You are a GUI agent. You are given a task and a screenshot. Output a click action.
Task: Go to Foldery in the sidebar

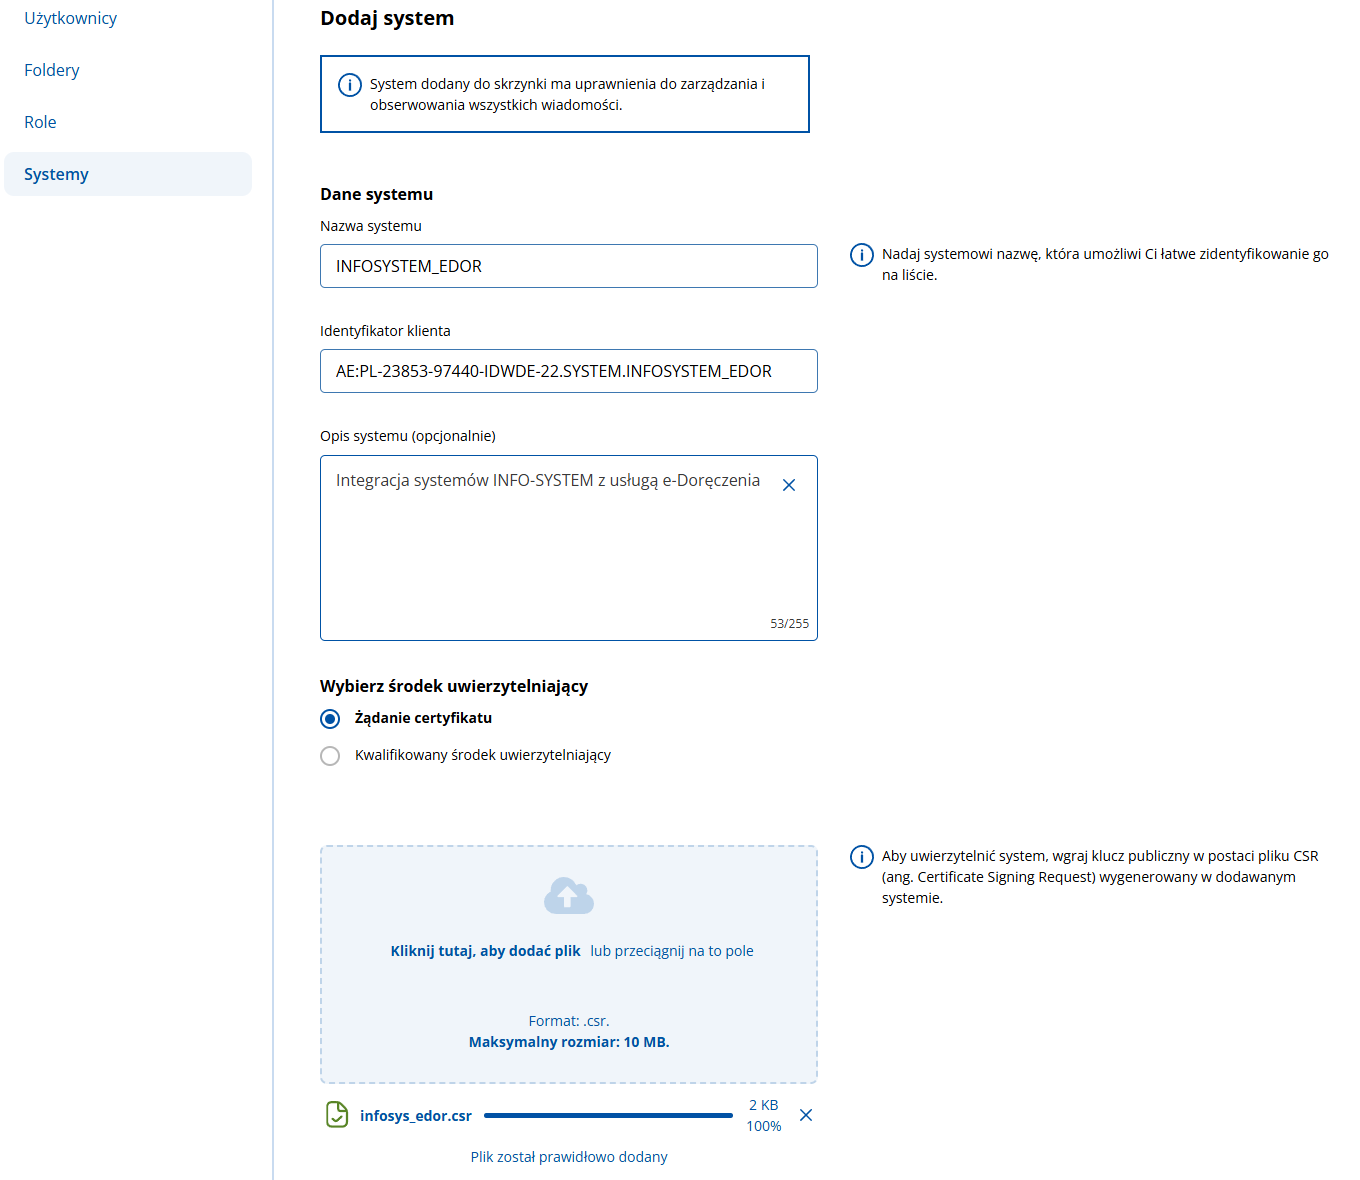click(x=52, y=70)
